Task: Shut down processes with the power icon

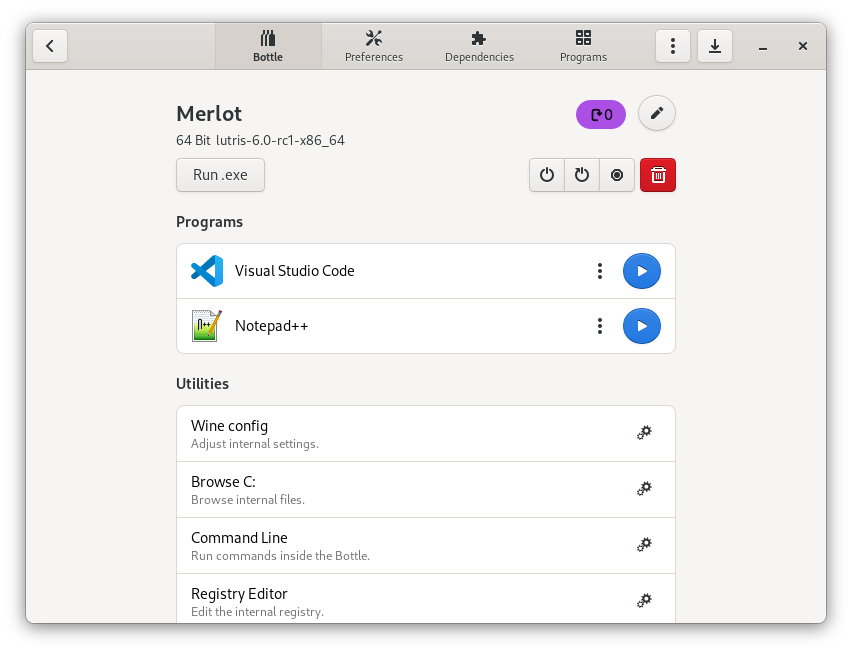Action: [547, 174]
